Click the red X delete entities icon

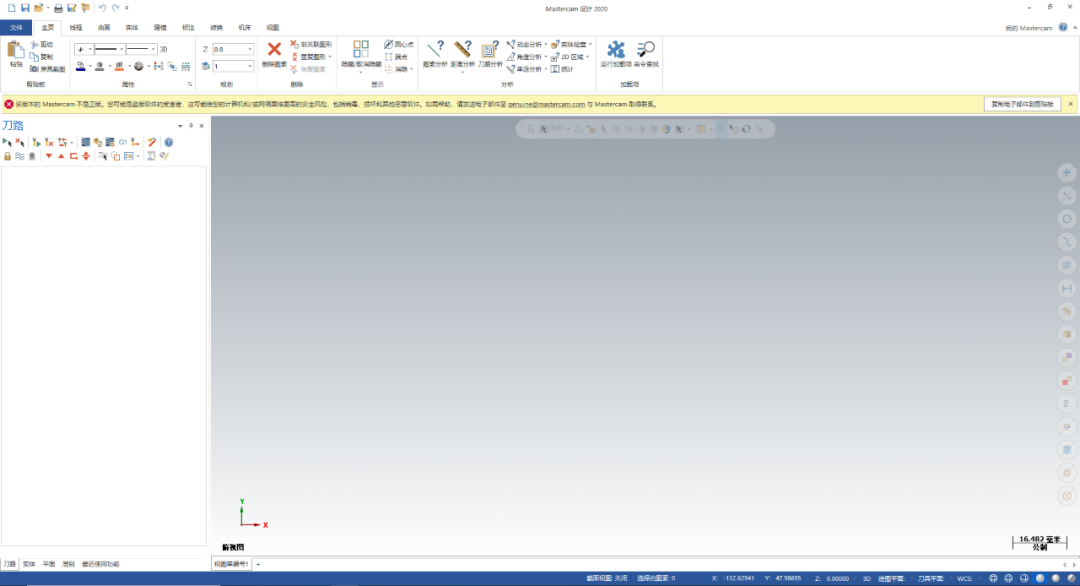274,50
